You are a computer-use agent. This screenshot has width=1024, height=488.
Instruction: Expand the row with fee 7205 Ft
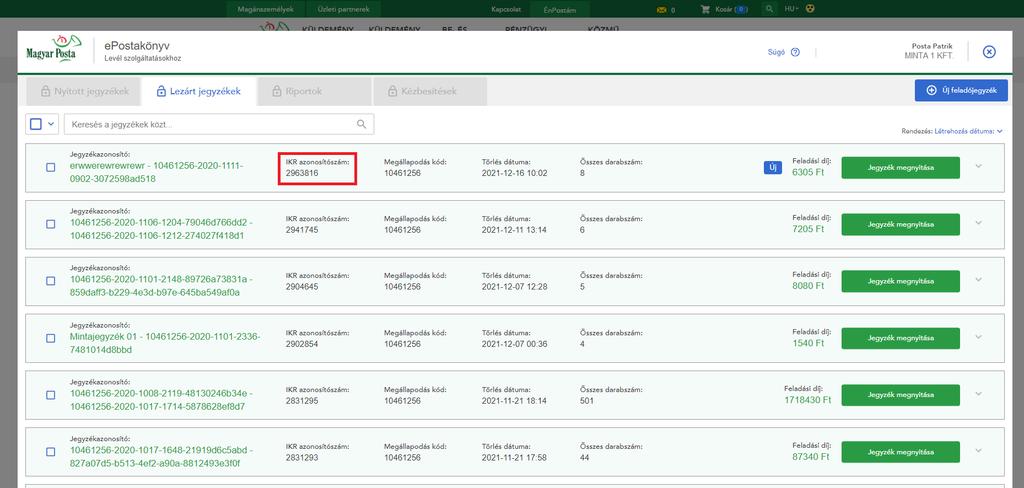tap(978, 223)
